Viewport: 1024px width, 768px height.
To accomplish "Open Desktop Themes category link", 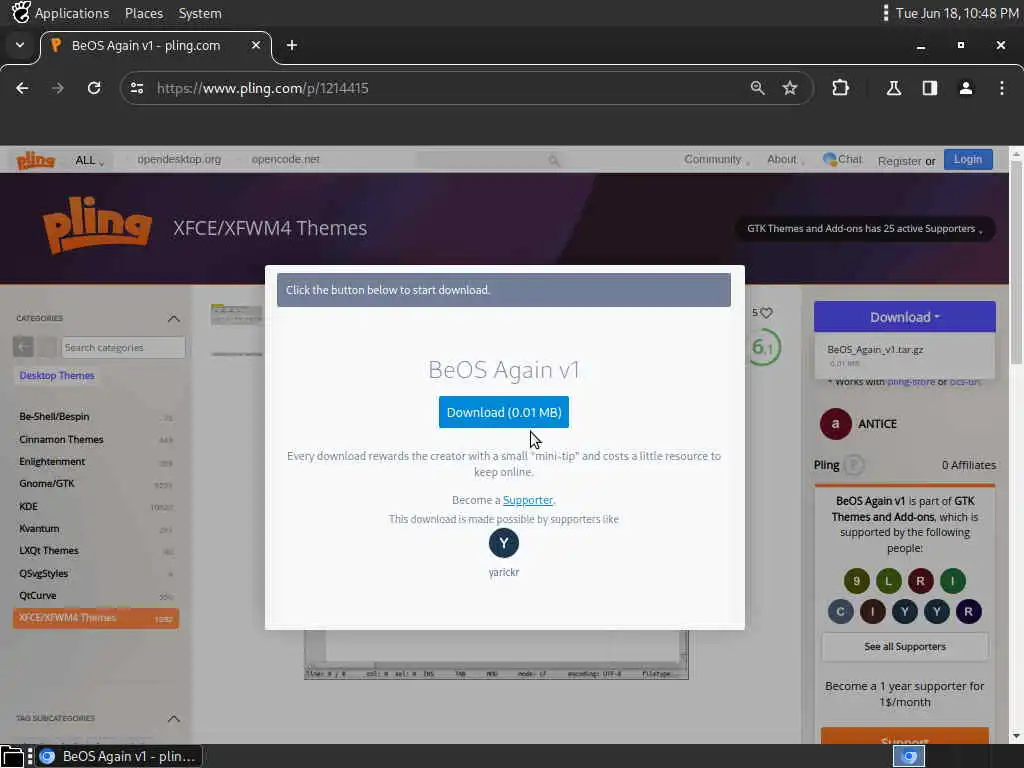I will pos(57,376).
